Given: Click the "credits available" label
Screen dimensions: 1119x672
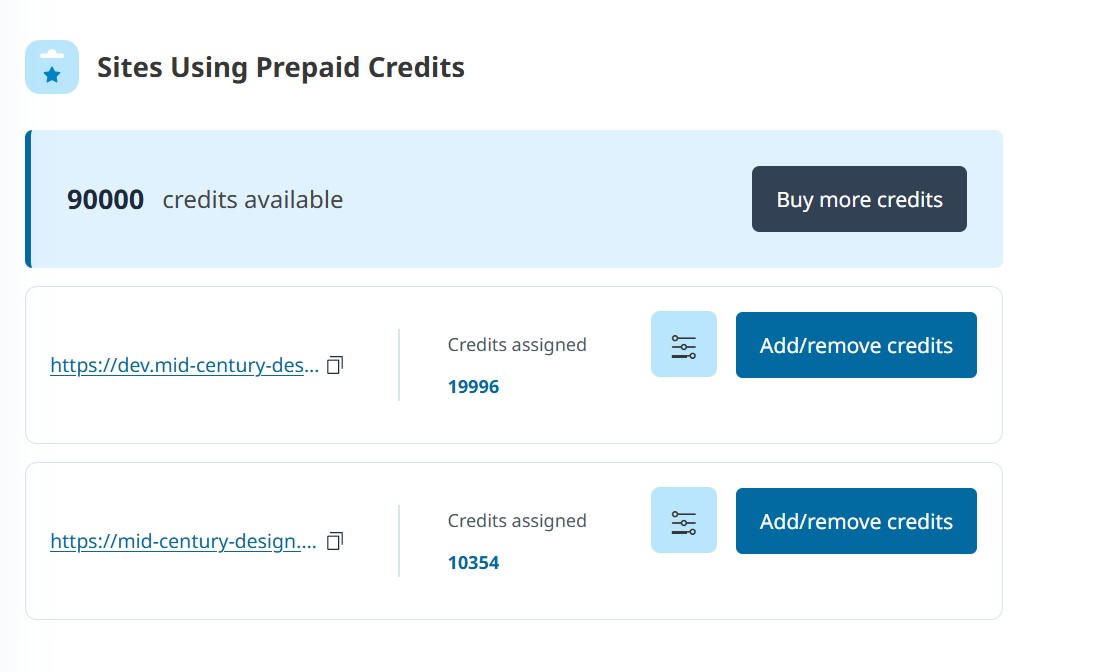Looking at the screenshot, I should point(253,200).
